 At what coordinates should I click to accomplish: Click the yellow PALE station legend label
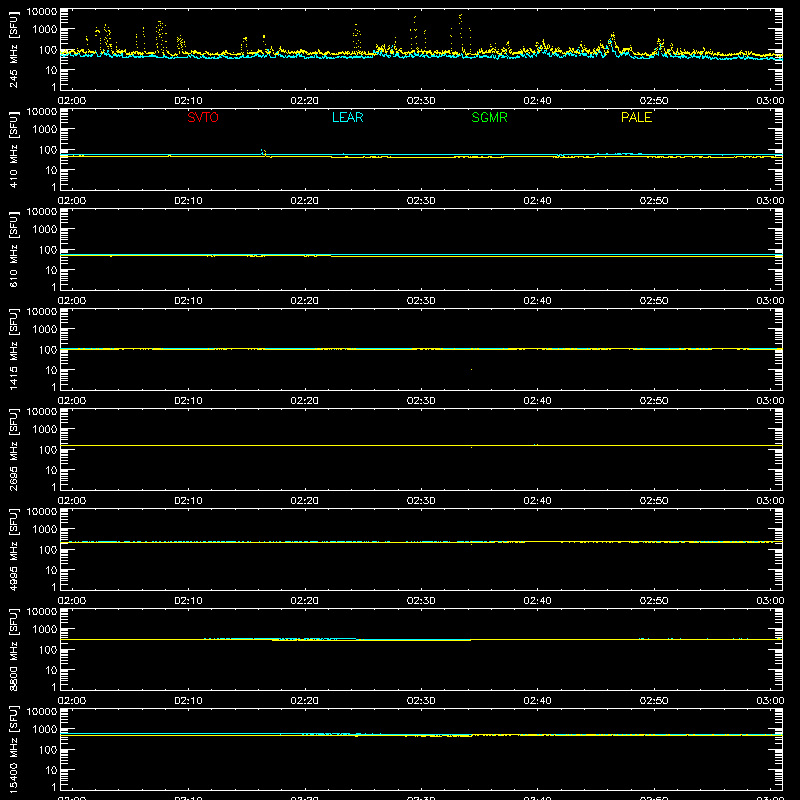(636, 117)
